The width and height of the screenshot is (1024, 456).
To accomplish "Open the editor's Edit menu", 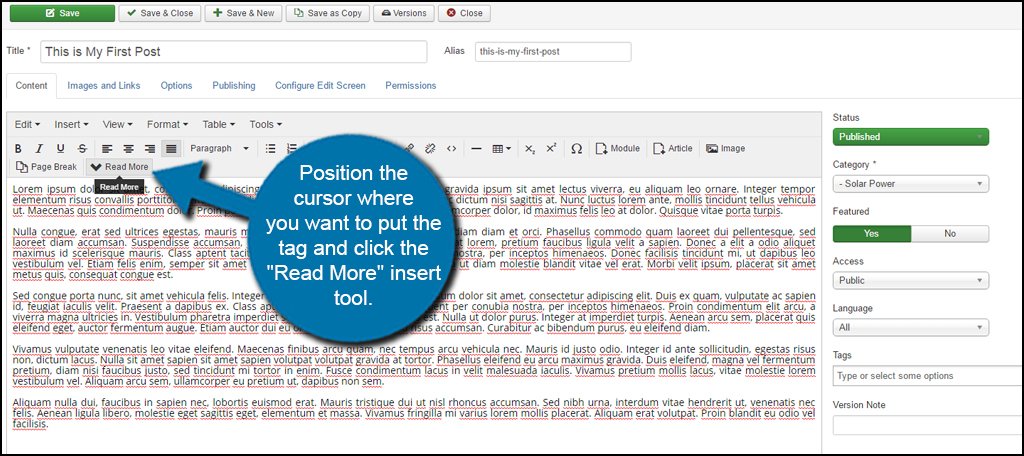I will pos(27,124).
